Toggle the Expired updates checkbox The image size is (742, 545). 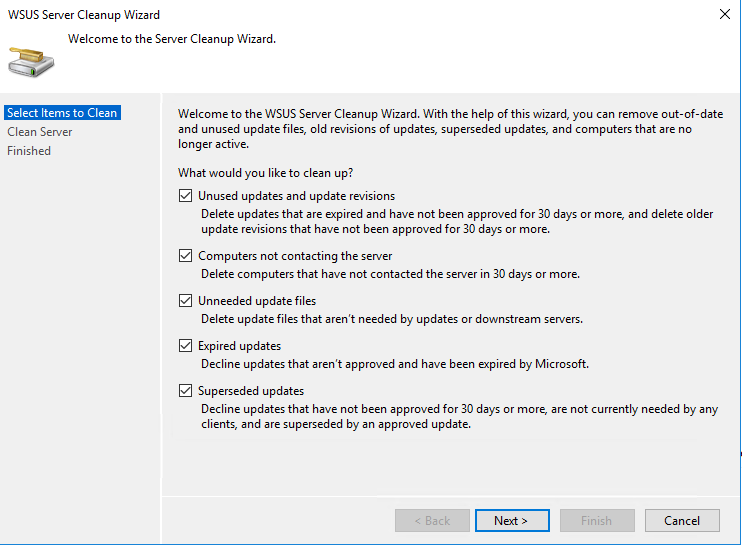coord(186,346)
